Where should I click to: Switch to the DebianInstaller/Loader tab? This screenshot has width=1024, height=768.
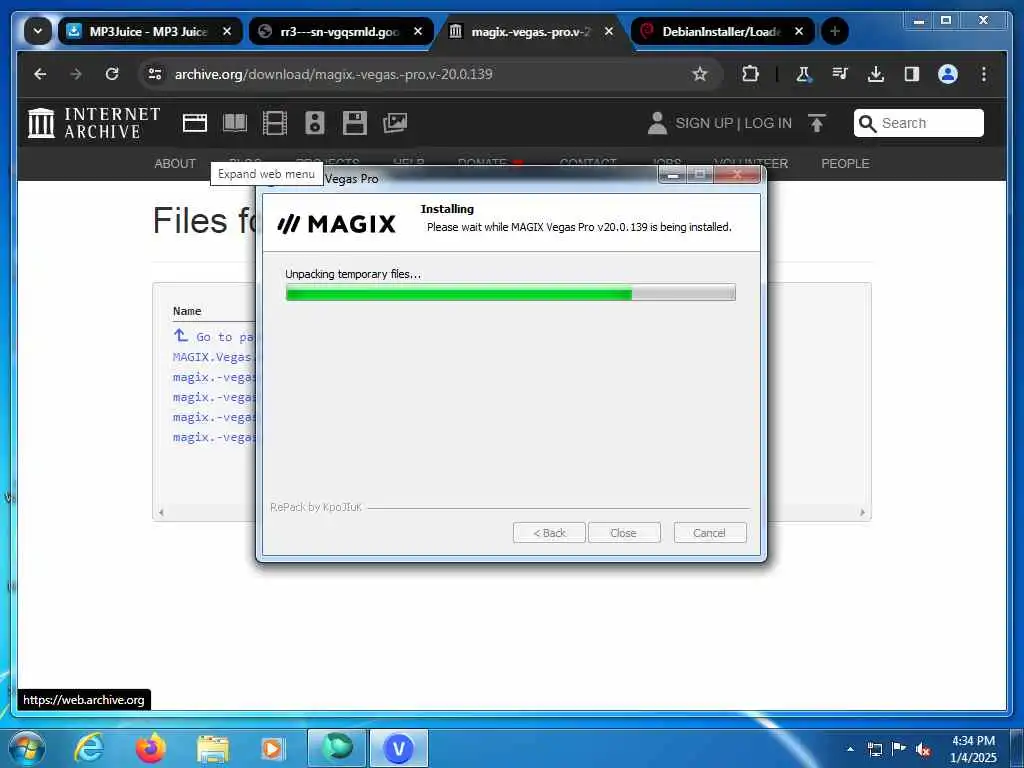(x=722, y=31)
